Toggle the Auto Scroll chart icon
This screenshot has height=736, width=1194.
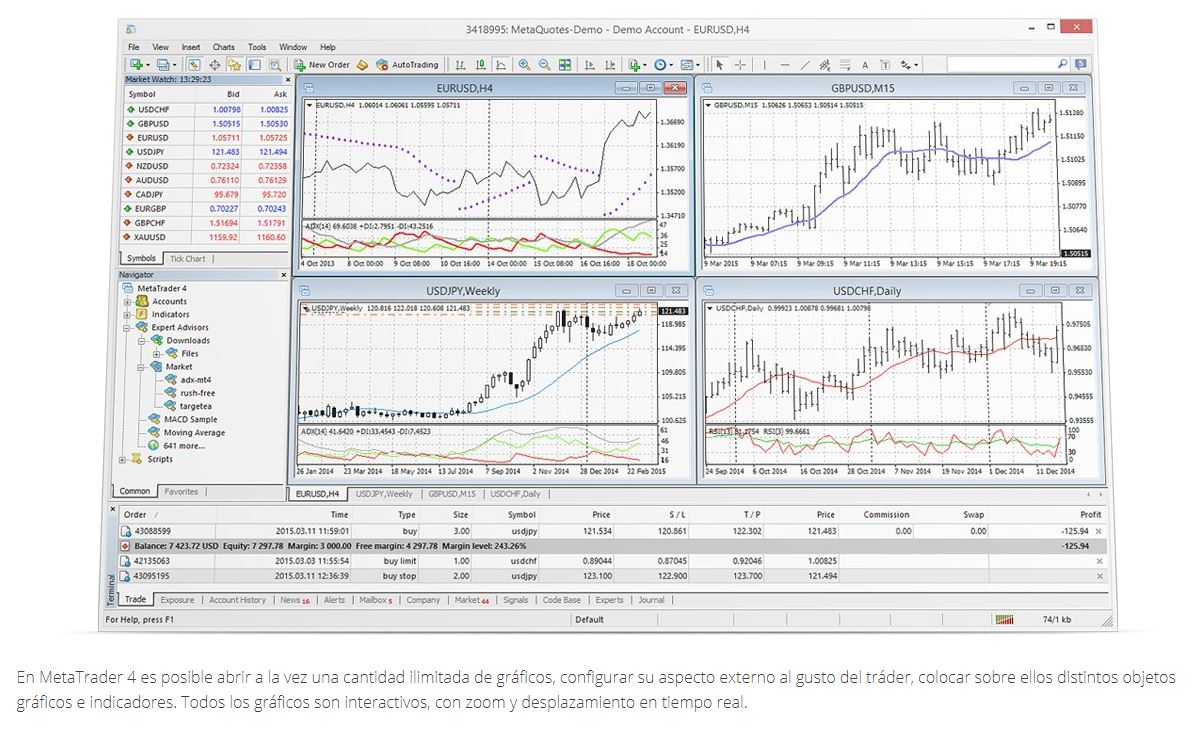(589, 65)
